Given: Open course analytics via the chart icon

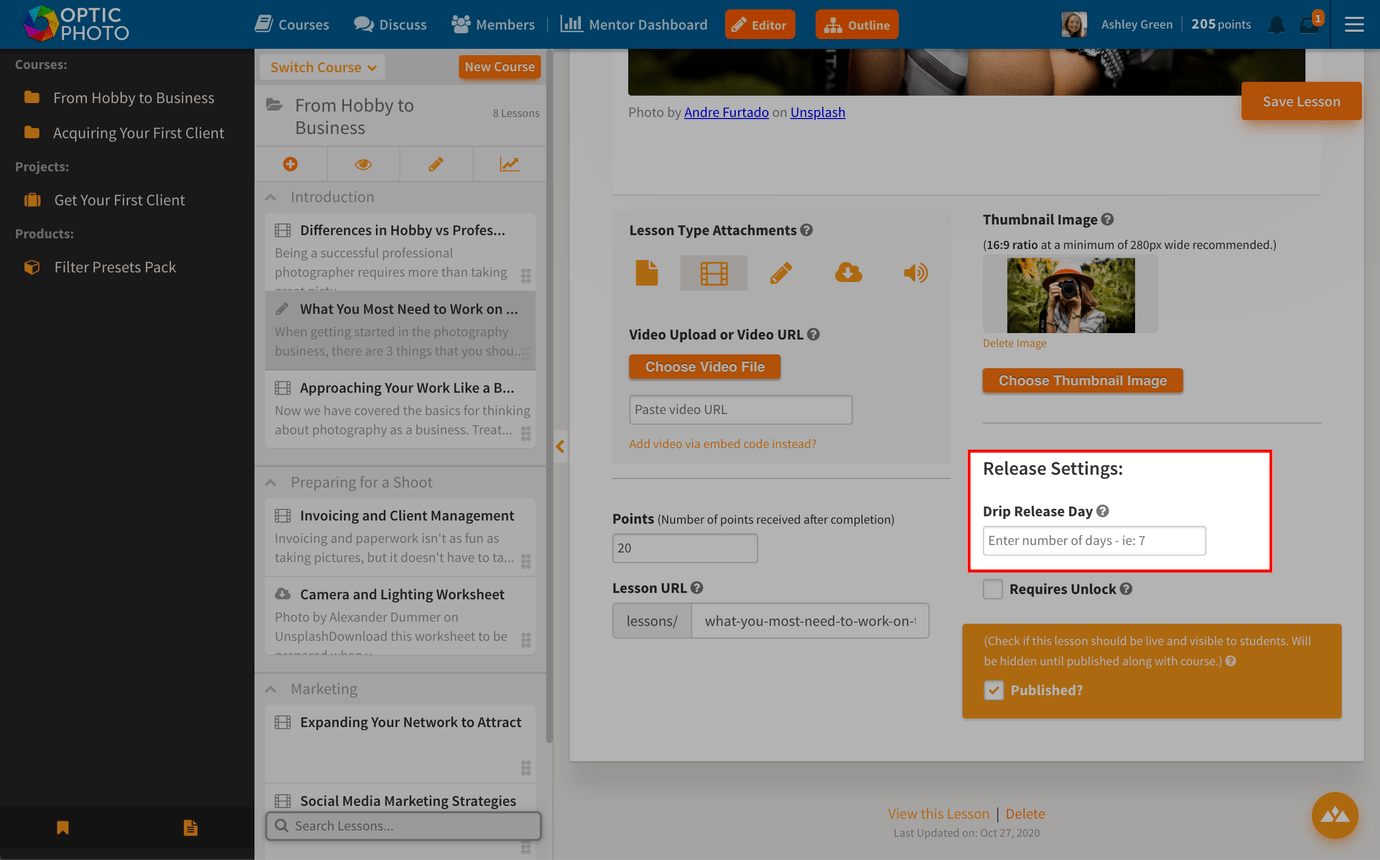Looking at the screenshot, I should 509,163.
